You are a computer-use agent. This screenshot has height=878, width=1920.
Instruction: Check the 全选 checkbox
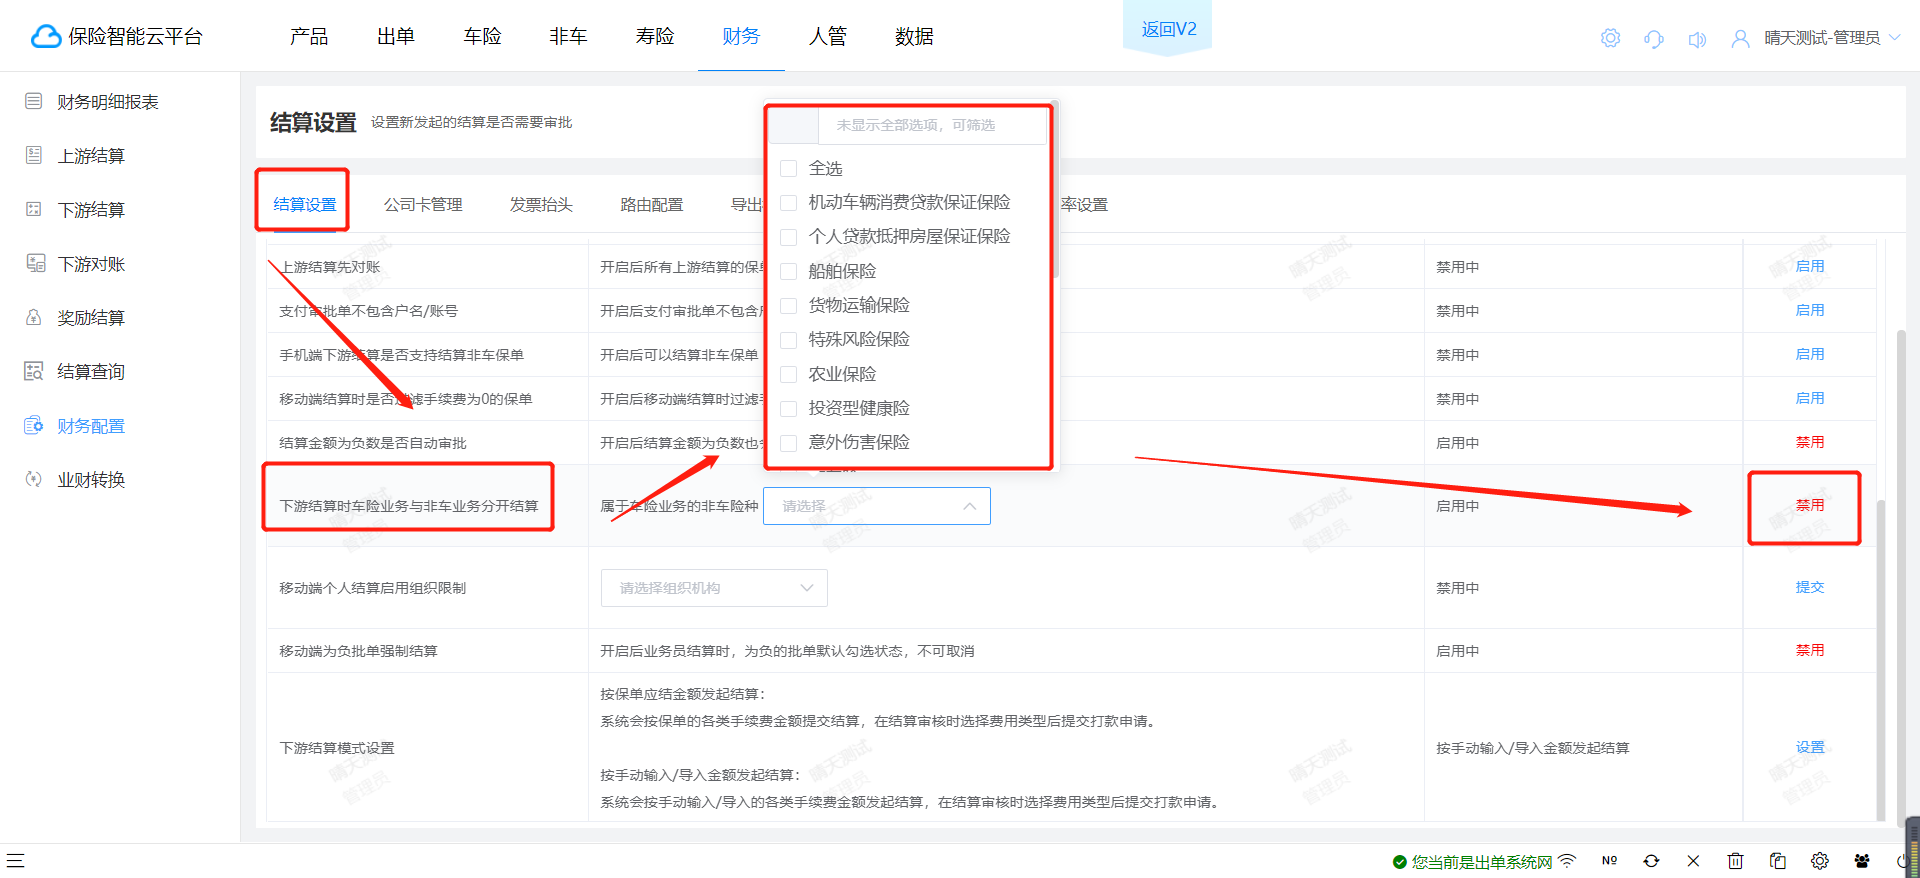[788, 168]
